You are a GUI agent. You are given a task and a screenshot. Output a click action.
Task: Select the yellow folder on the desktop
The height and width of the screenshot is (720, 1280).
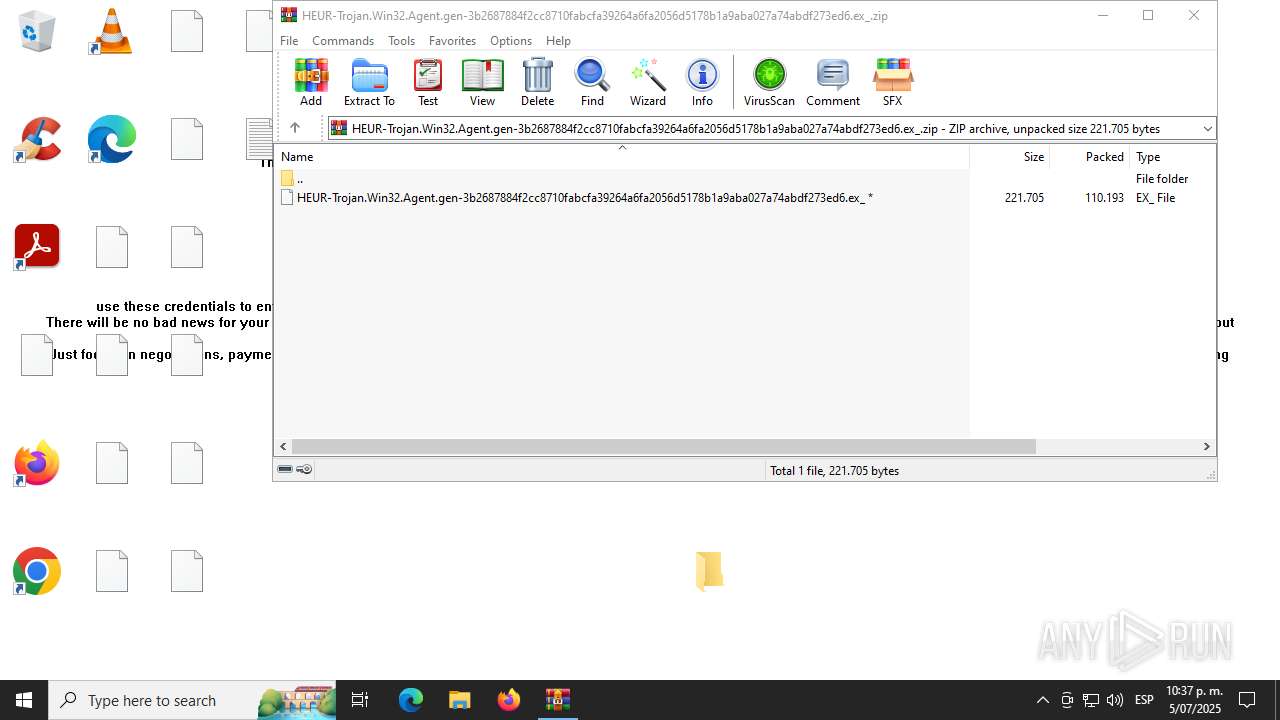[x=709, y=571]
